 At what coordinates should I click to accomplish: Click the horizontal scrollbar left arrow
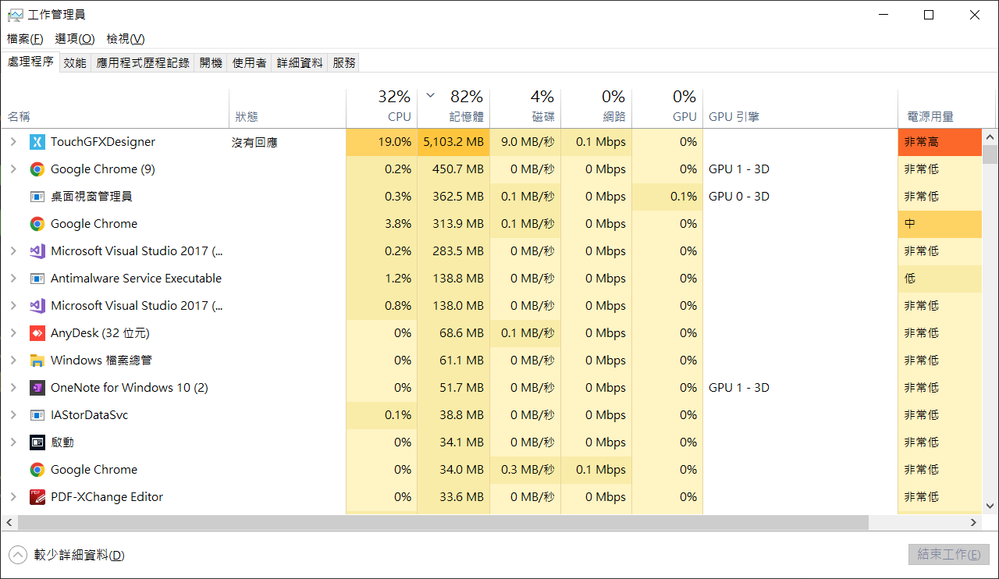[x=9, y=522]
